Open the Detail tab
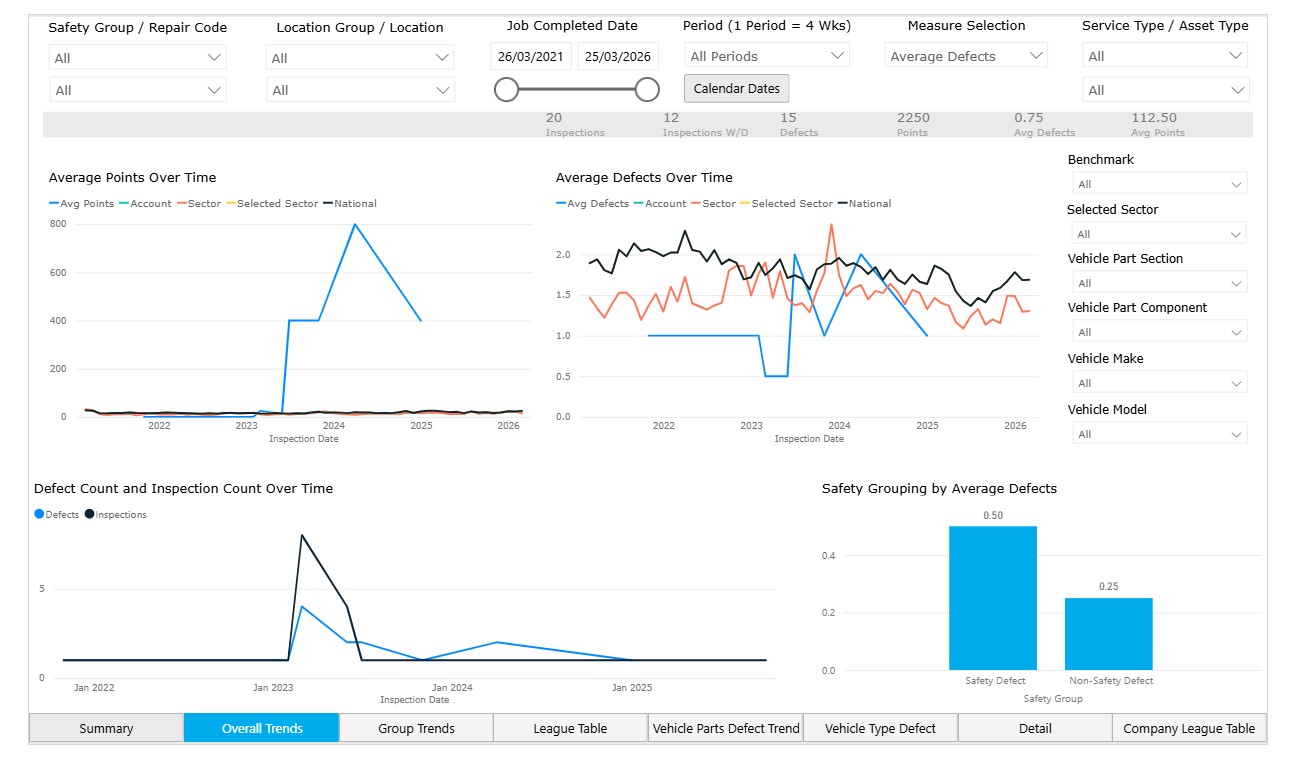This screenshot has height=760, width=1293. pyautogui.click(x=1035, y=728)
